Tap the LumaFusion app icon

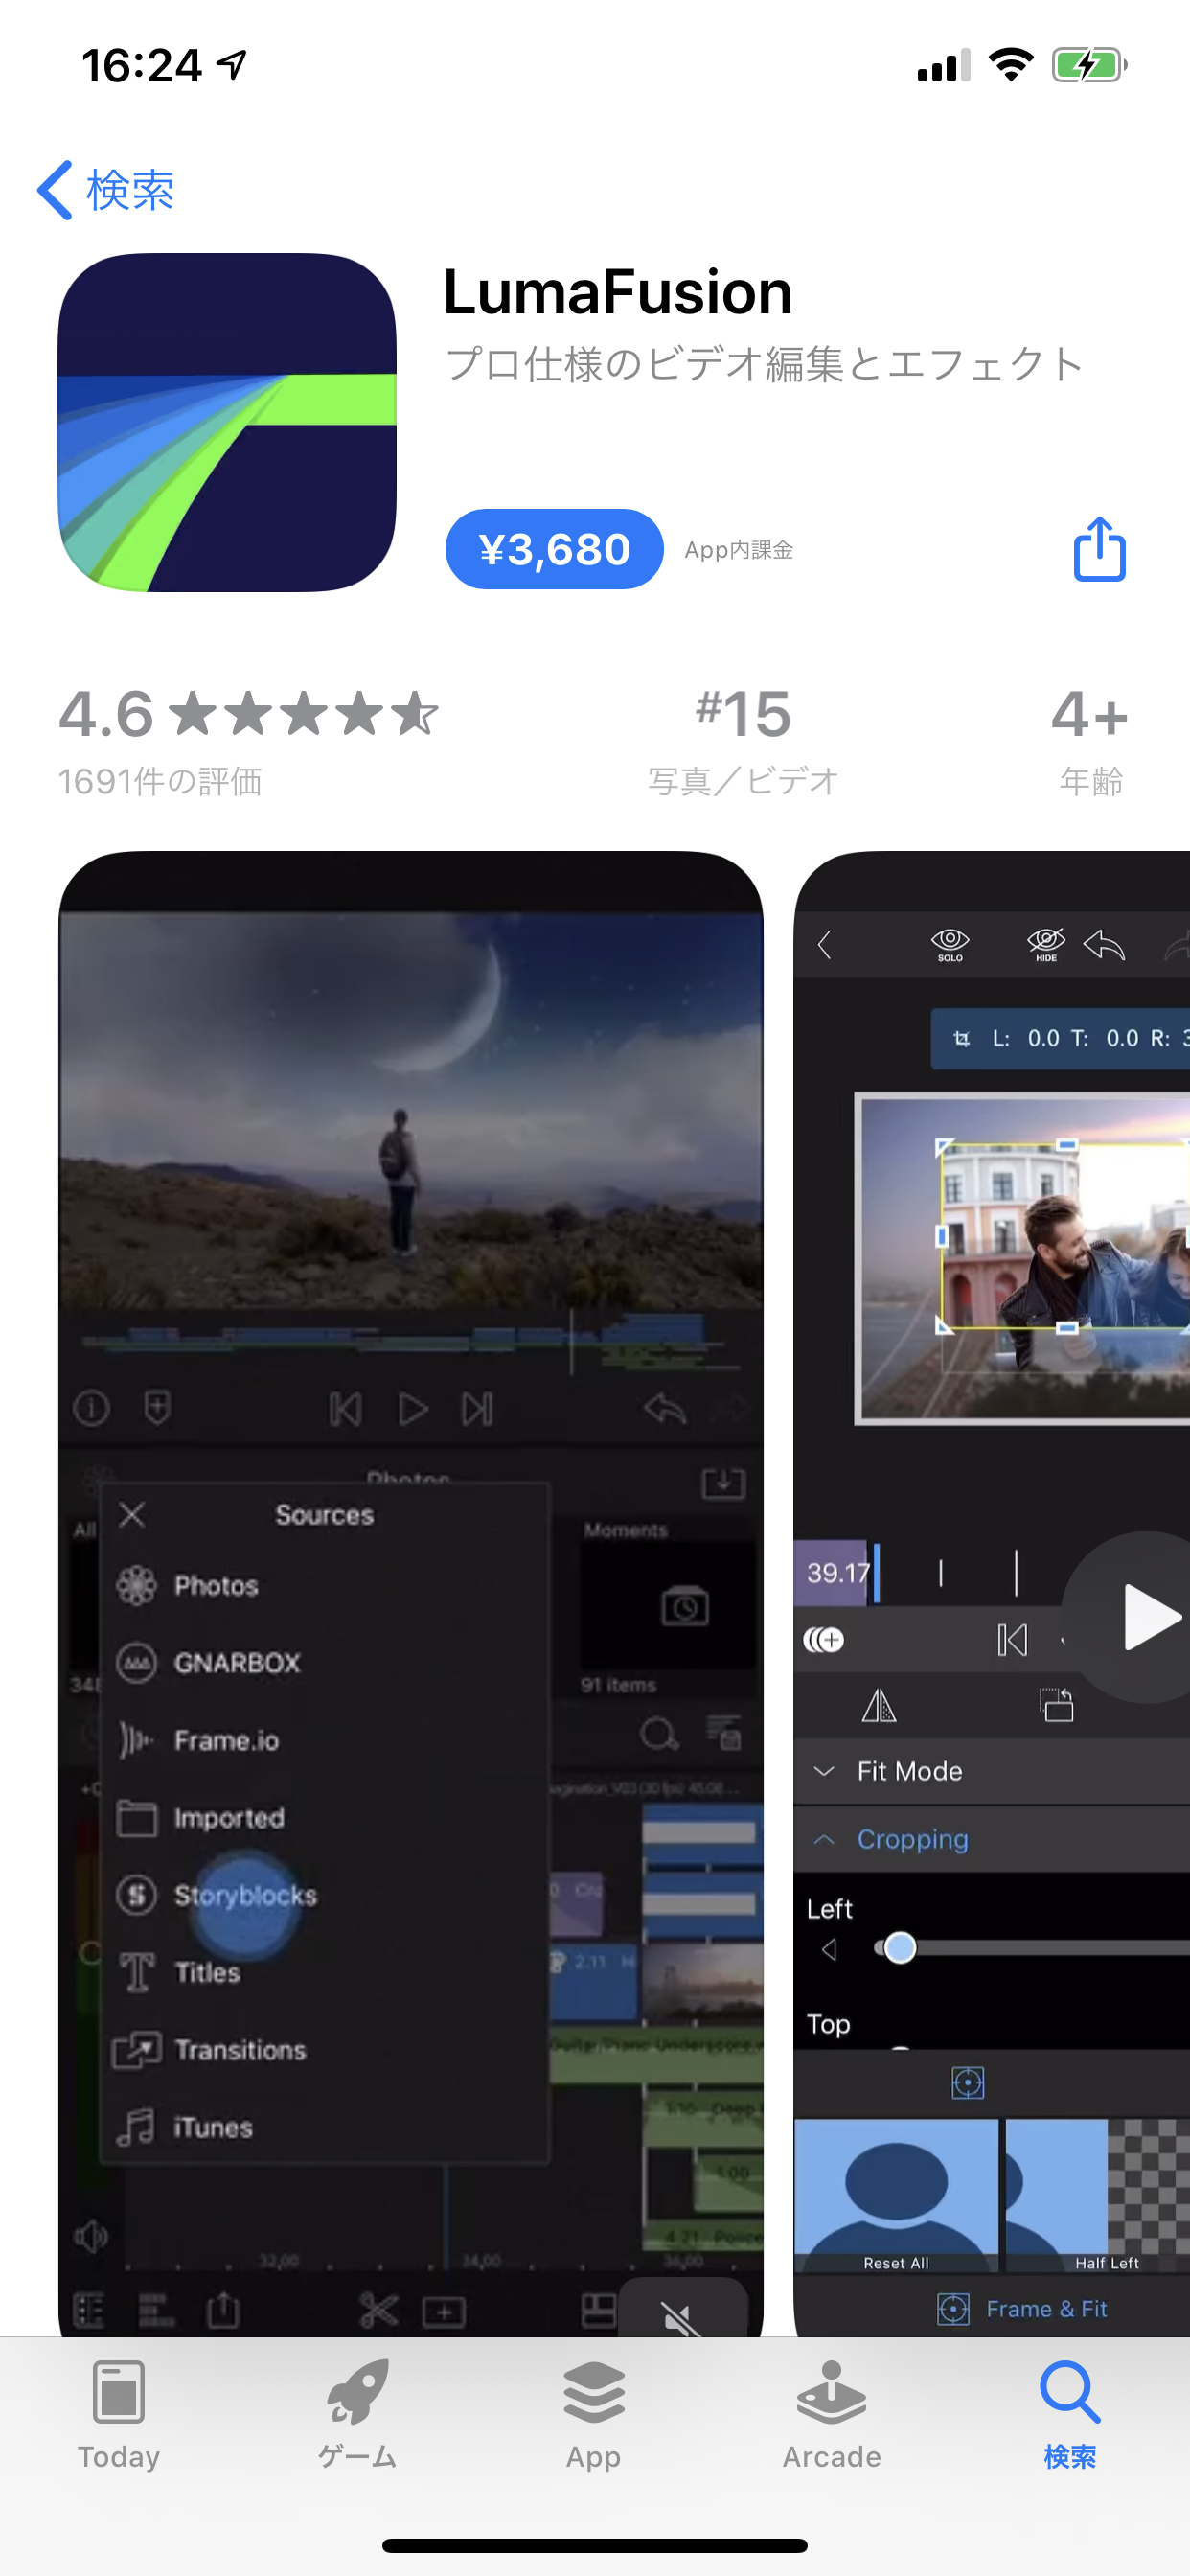(227, 422)
